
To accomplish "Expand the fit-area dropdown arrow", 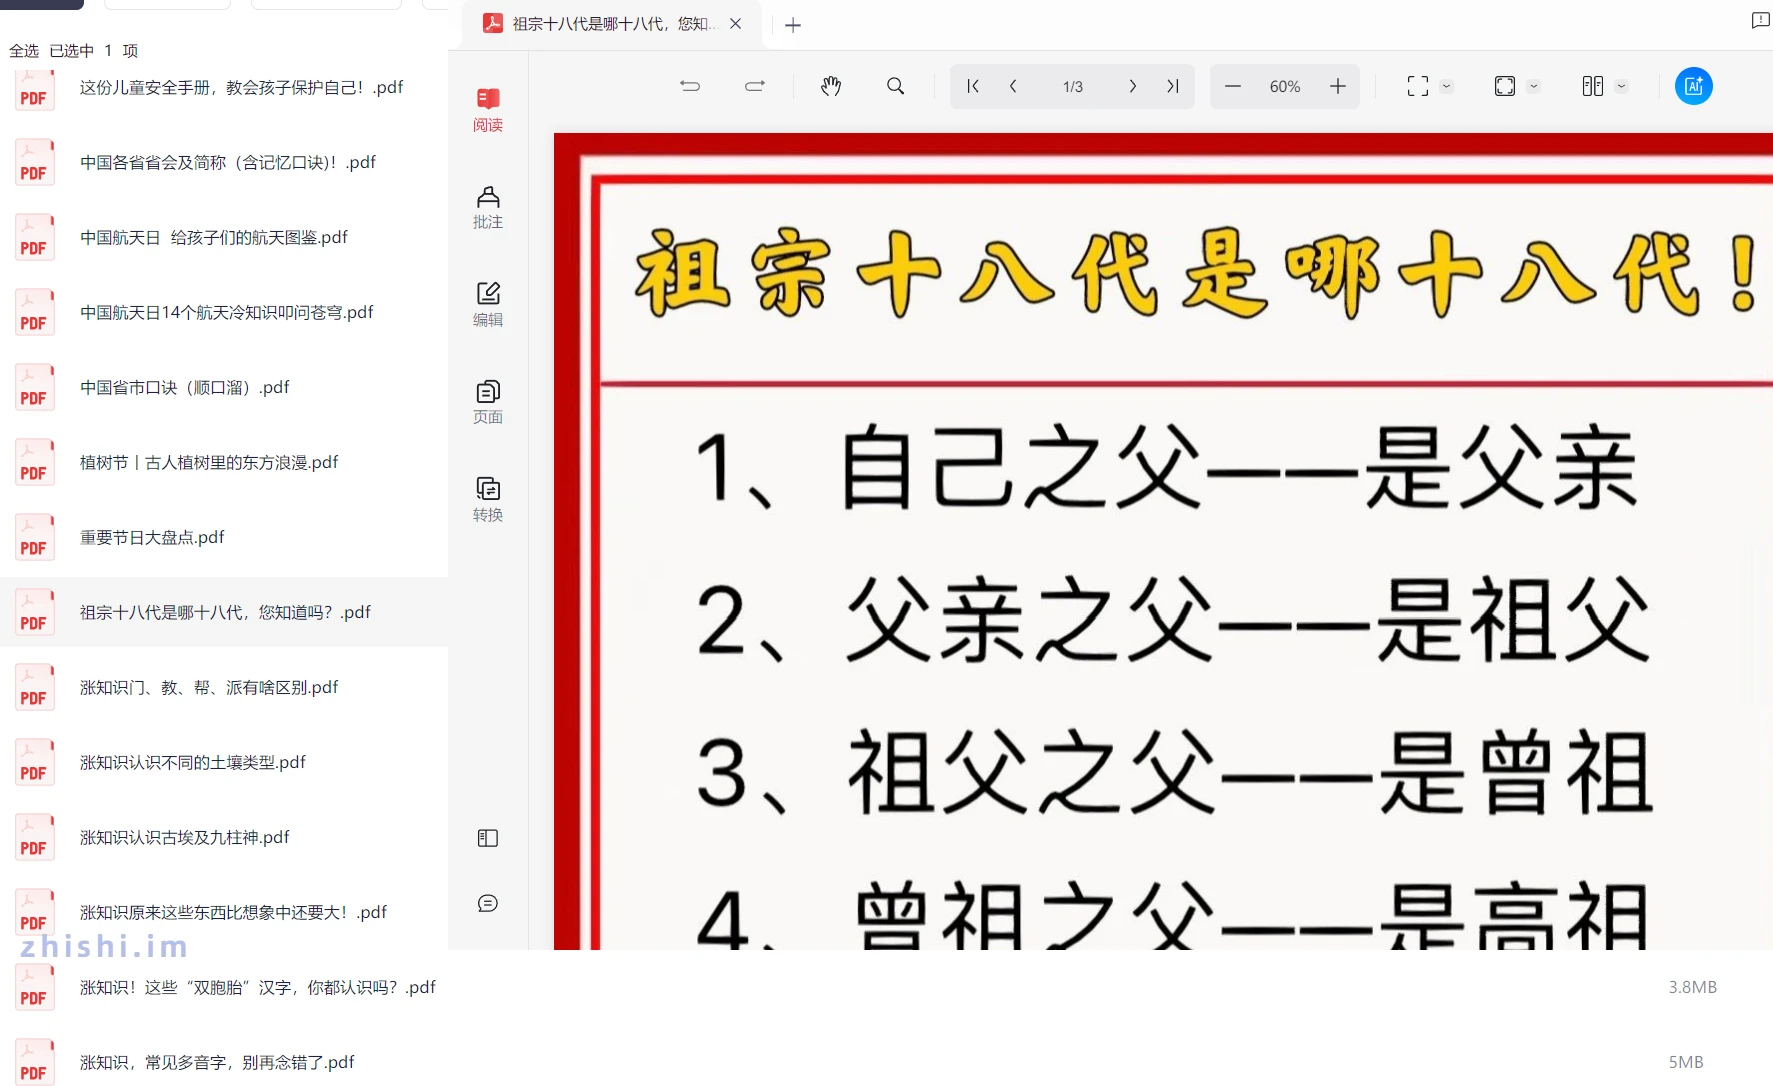I will 1446,86.
